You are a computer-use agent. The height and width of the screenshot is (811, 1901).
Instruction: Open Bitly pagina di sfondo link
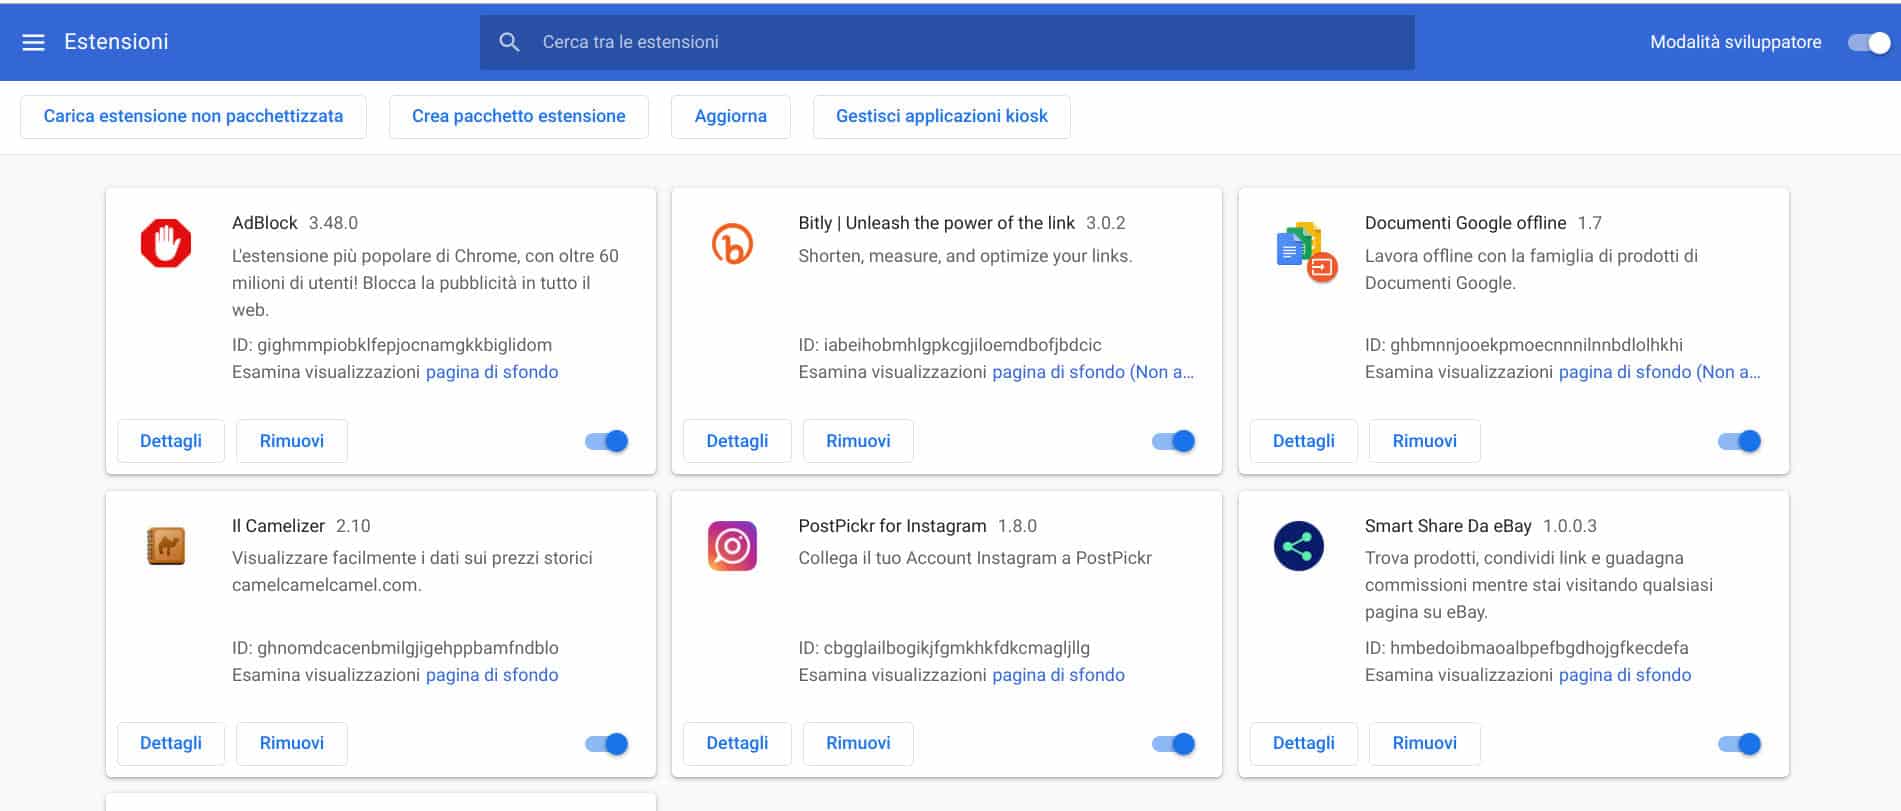click(1093, 372)
